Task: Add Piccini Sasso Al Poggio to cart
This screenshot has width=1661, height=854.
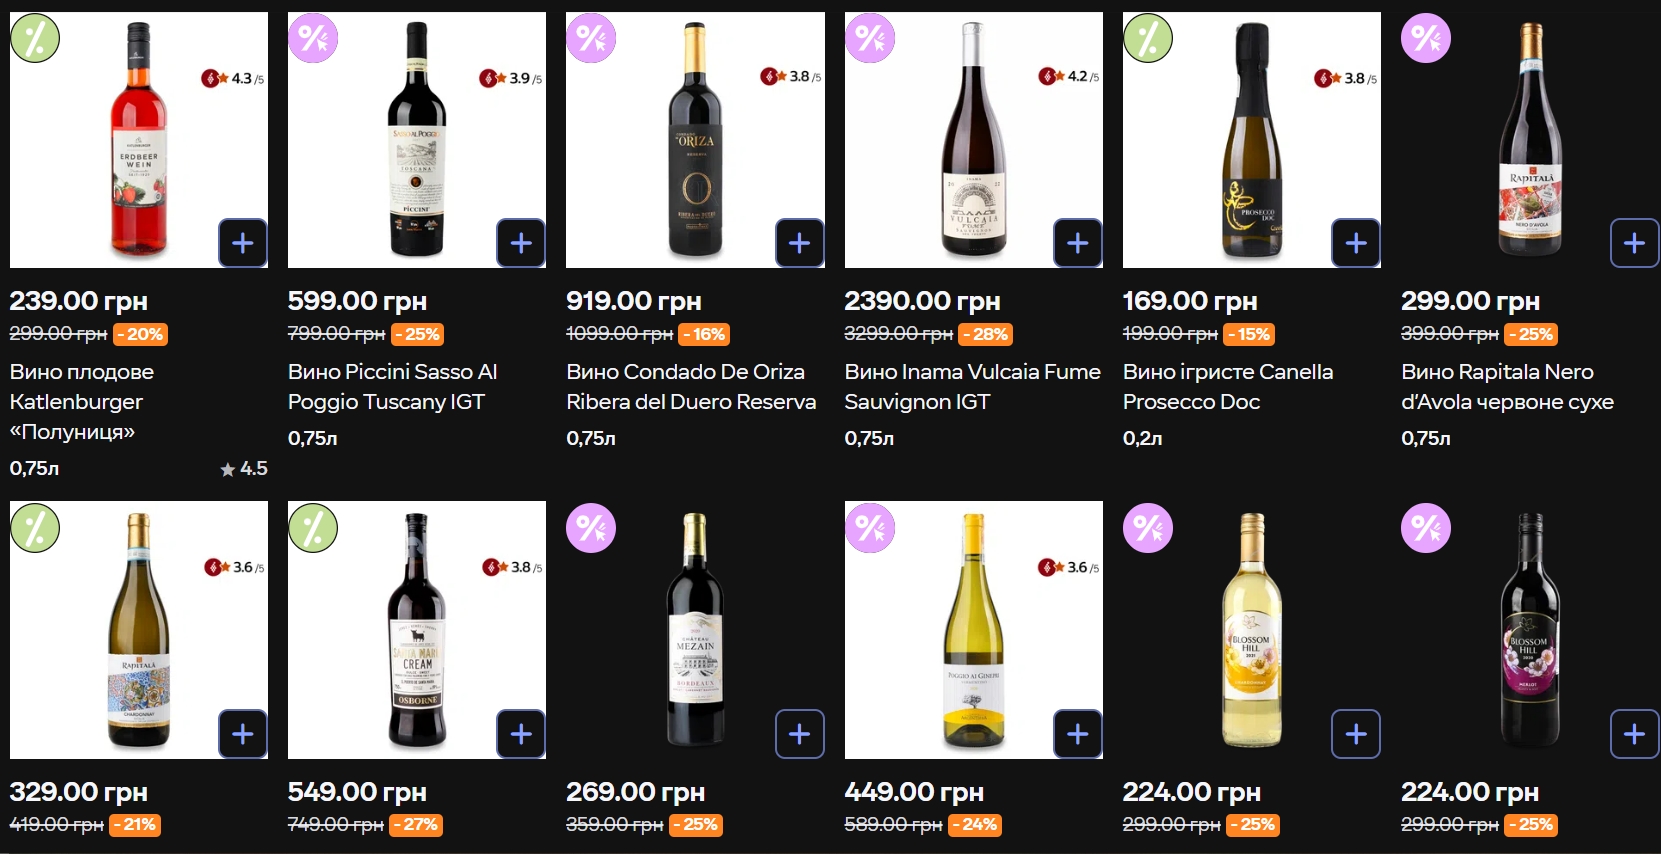Action: [521, 243]
